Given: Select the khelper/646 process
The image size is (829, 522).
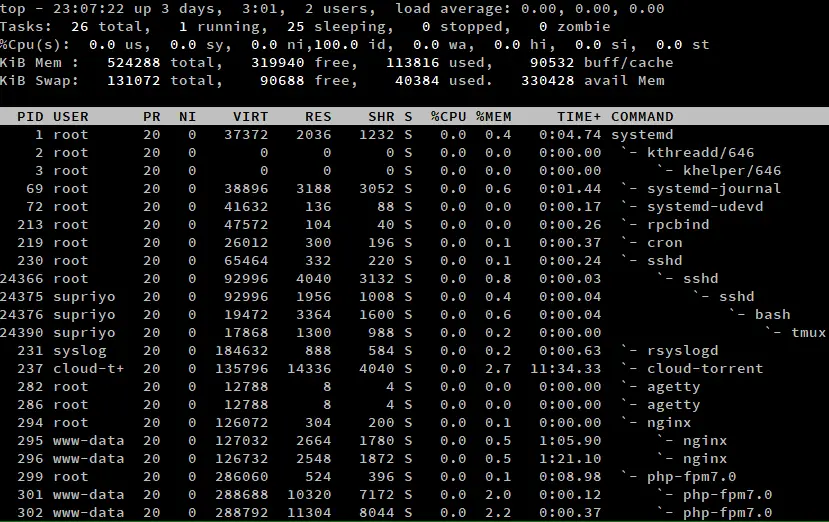Looking at the screenshot, I should coord(414,171).
